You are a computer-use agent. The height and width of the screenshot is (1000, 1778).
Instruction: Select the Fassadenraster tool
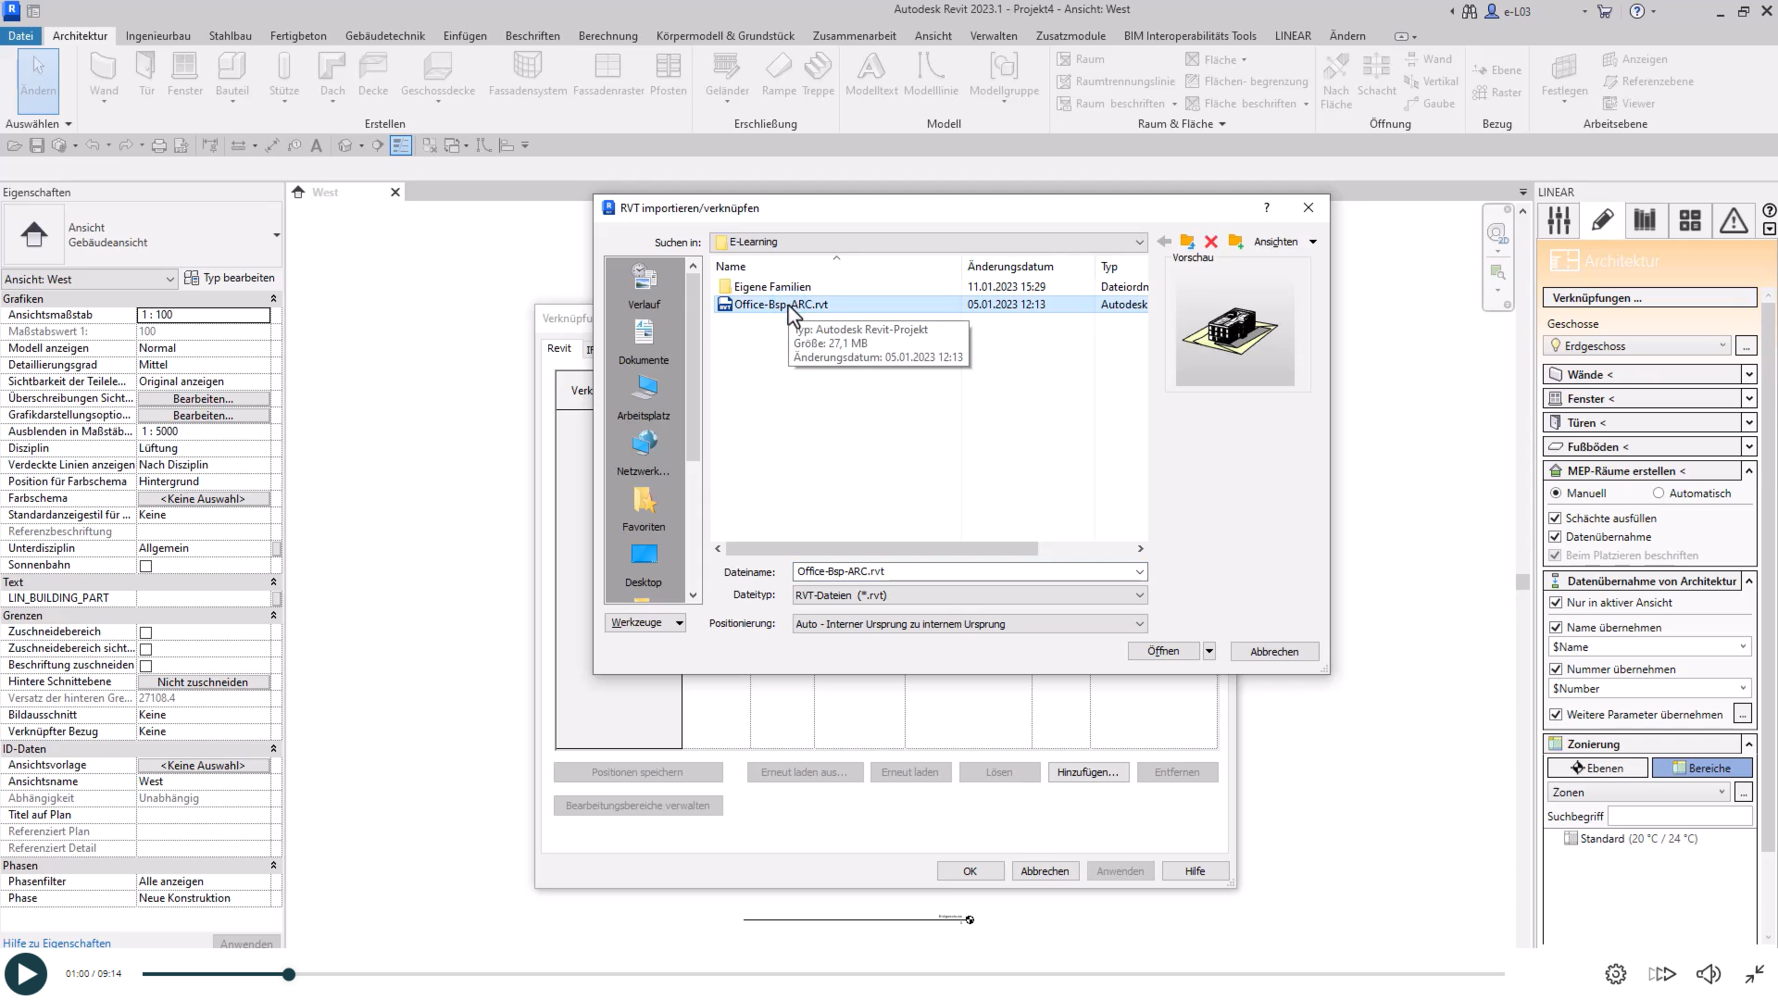pos(608,76)
